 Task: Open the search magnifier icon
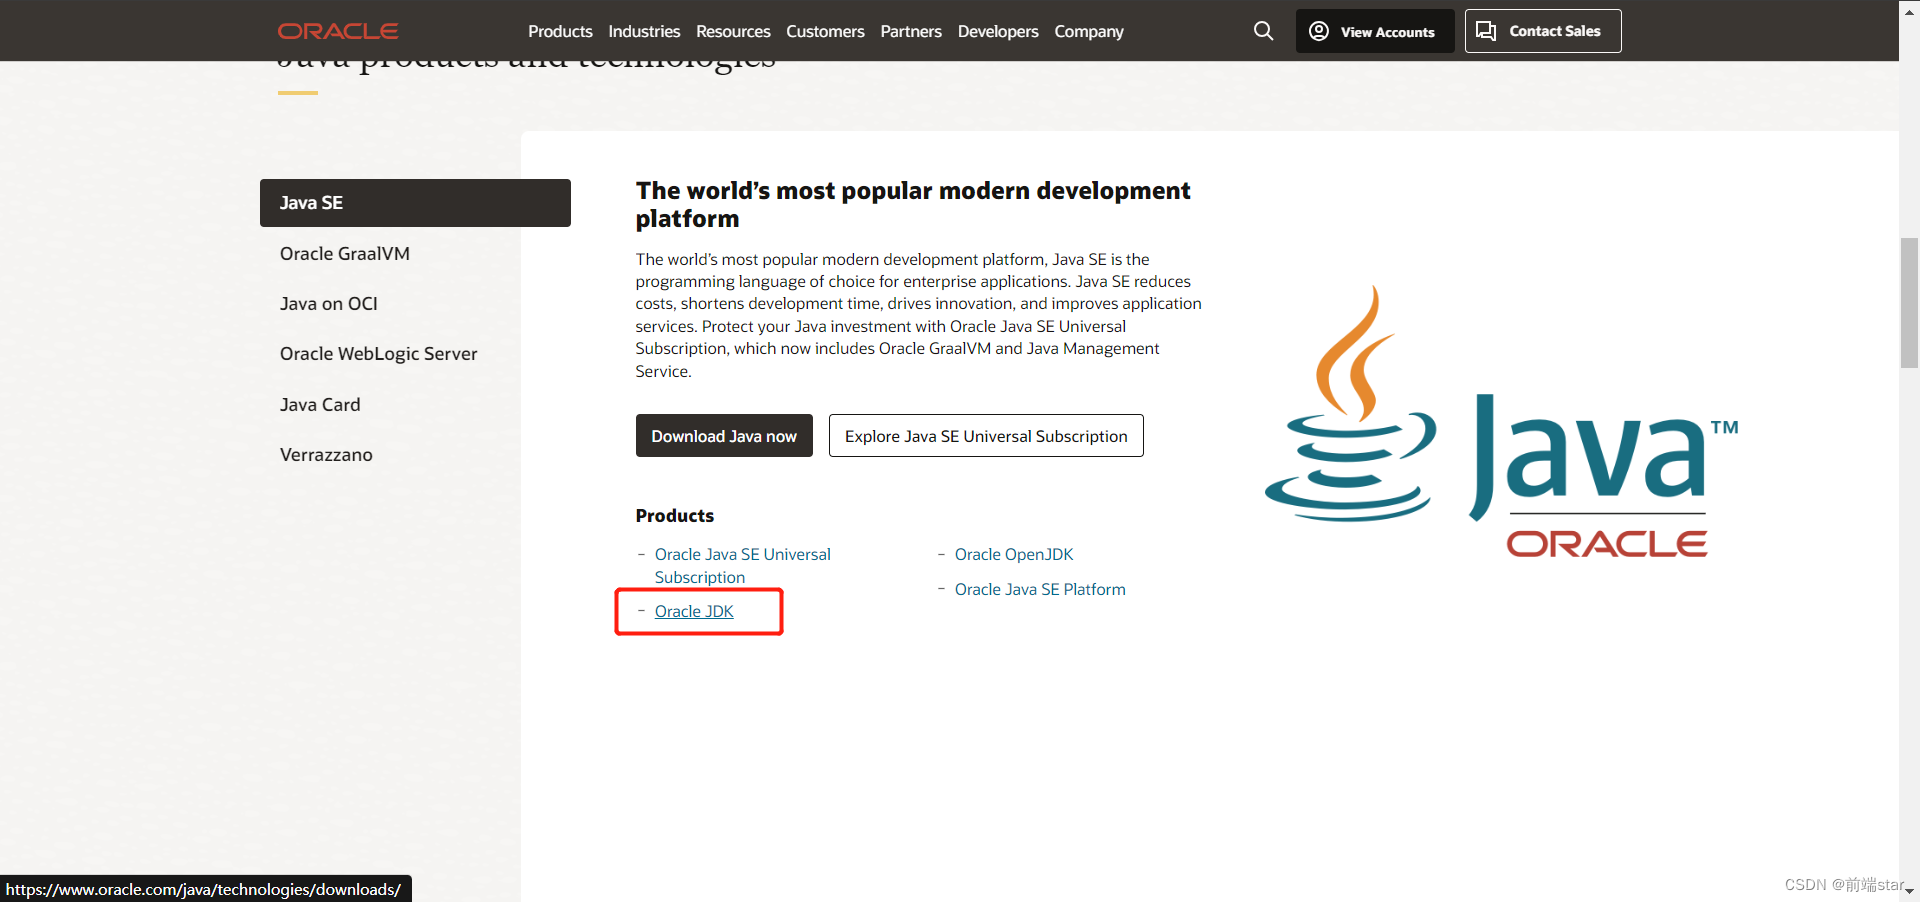coord(1264,31)
